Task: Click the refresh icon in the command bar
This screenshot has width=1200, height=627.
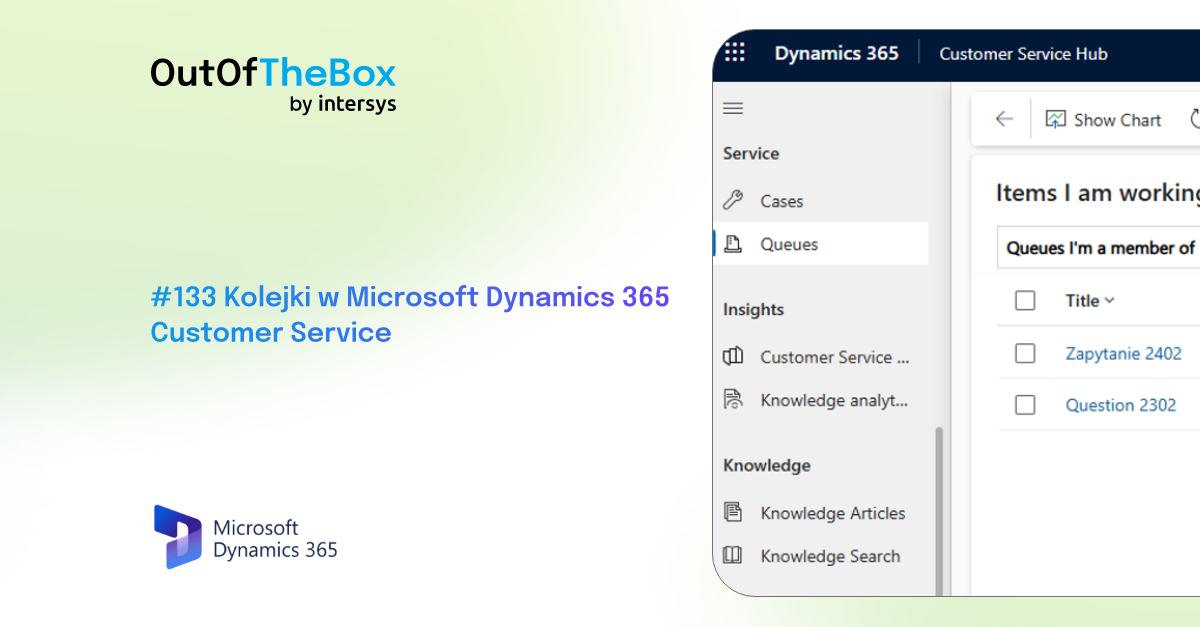Action: pos(1196,119)
